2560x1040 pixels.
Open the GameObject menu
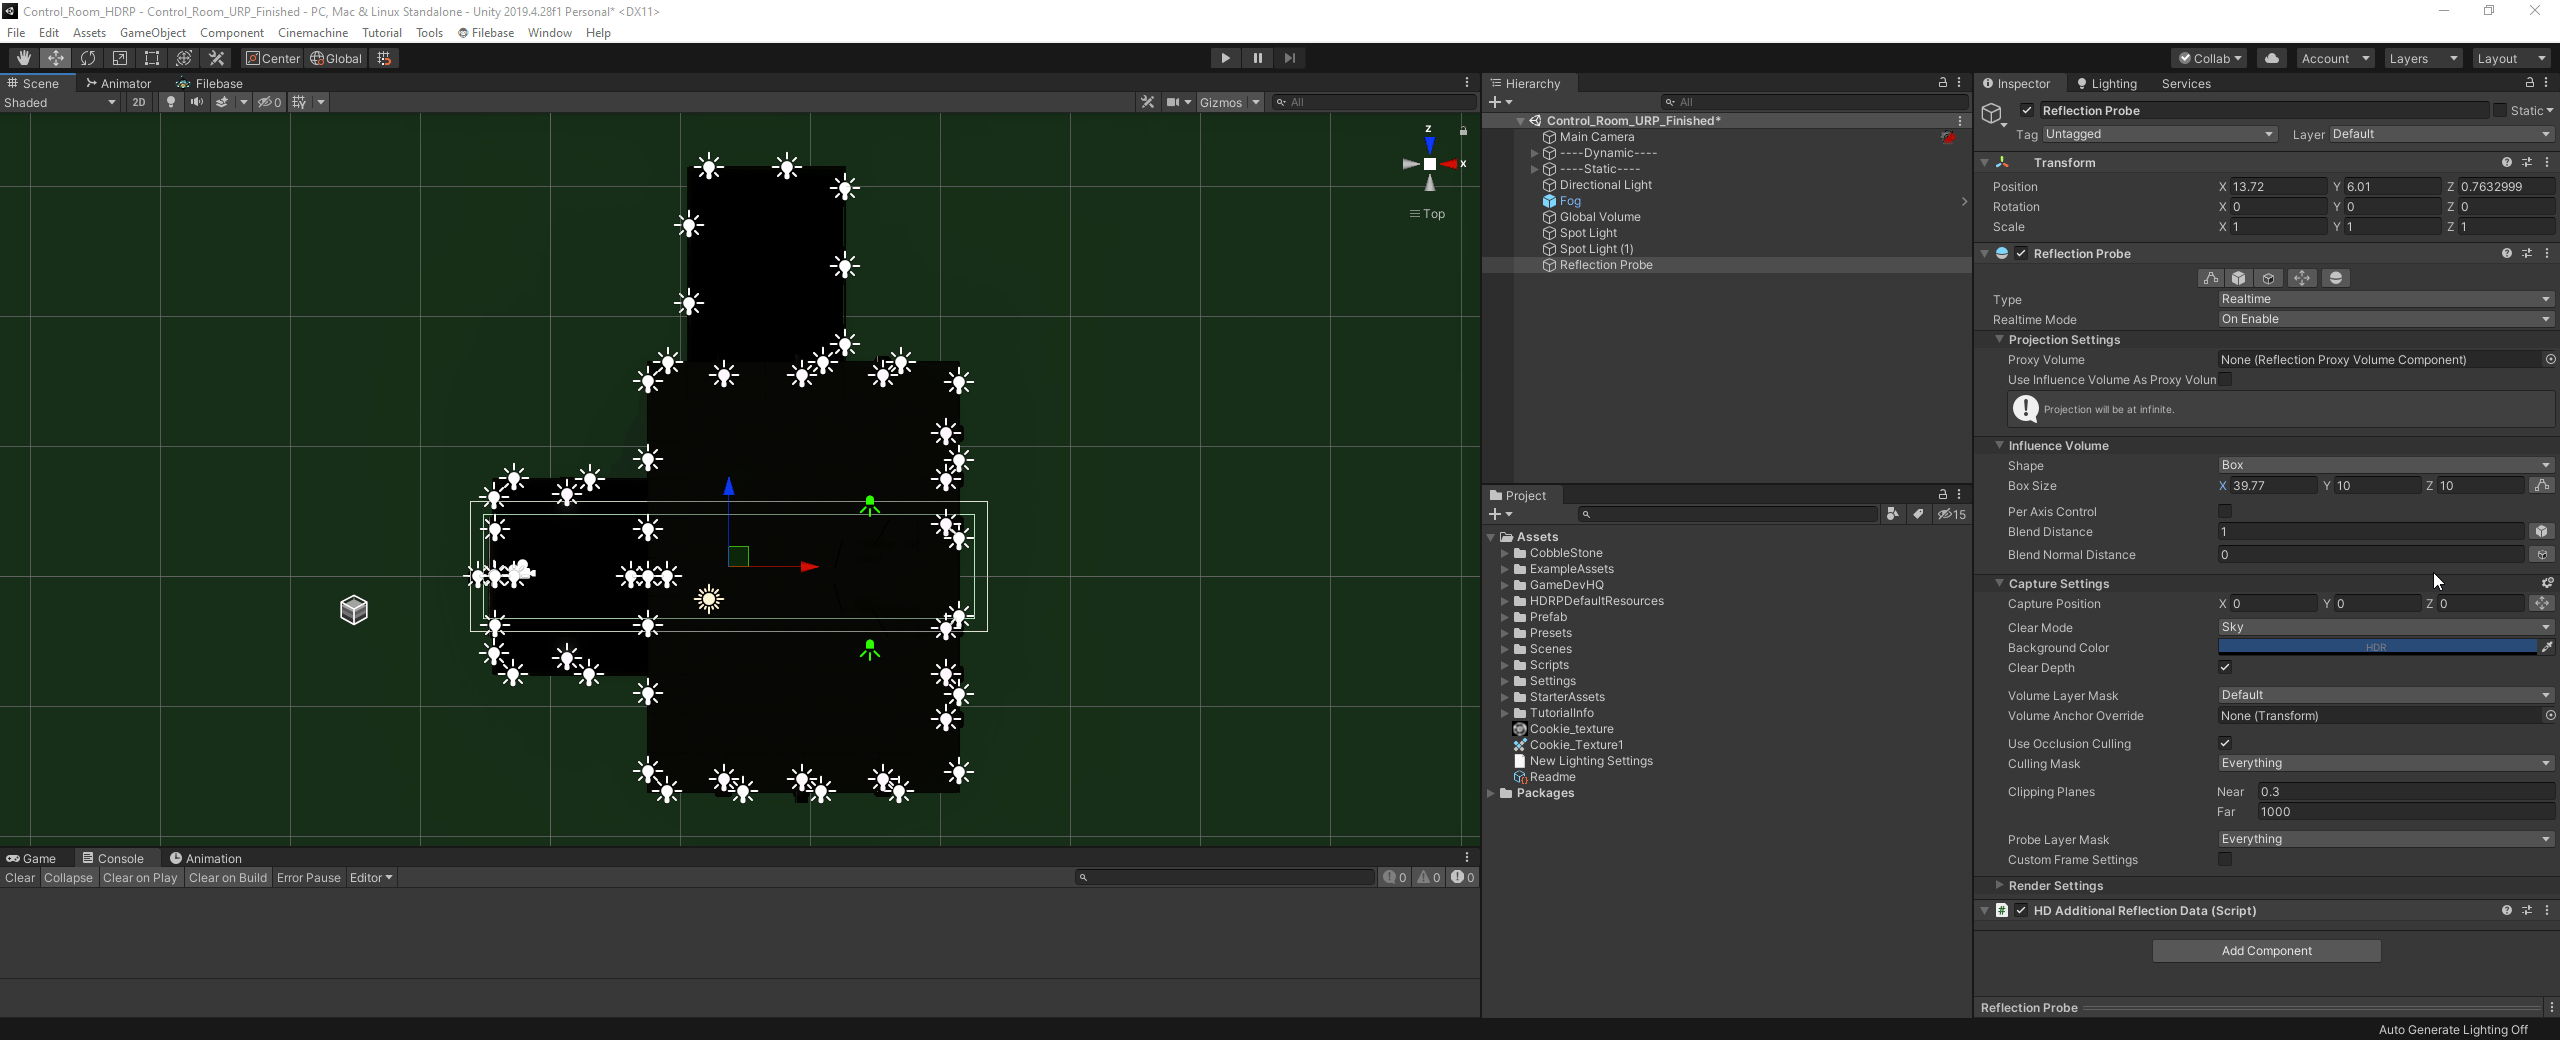point(152,32)
